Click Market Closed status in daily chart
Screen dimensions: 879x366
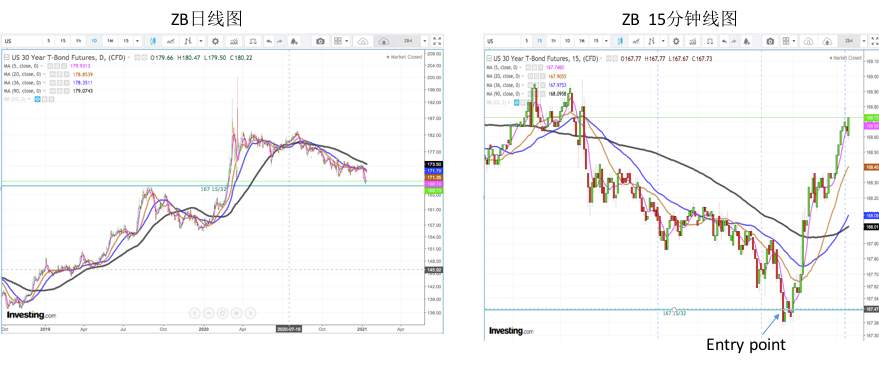point(404,57)
